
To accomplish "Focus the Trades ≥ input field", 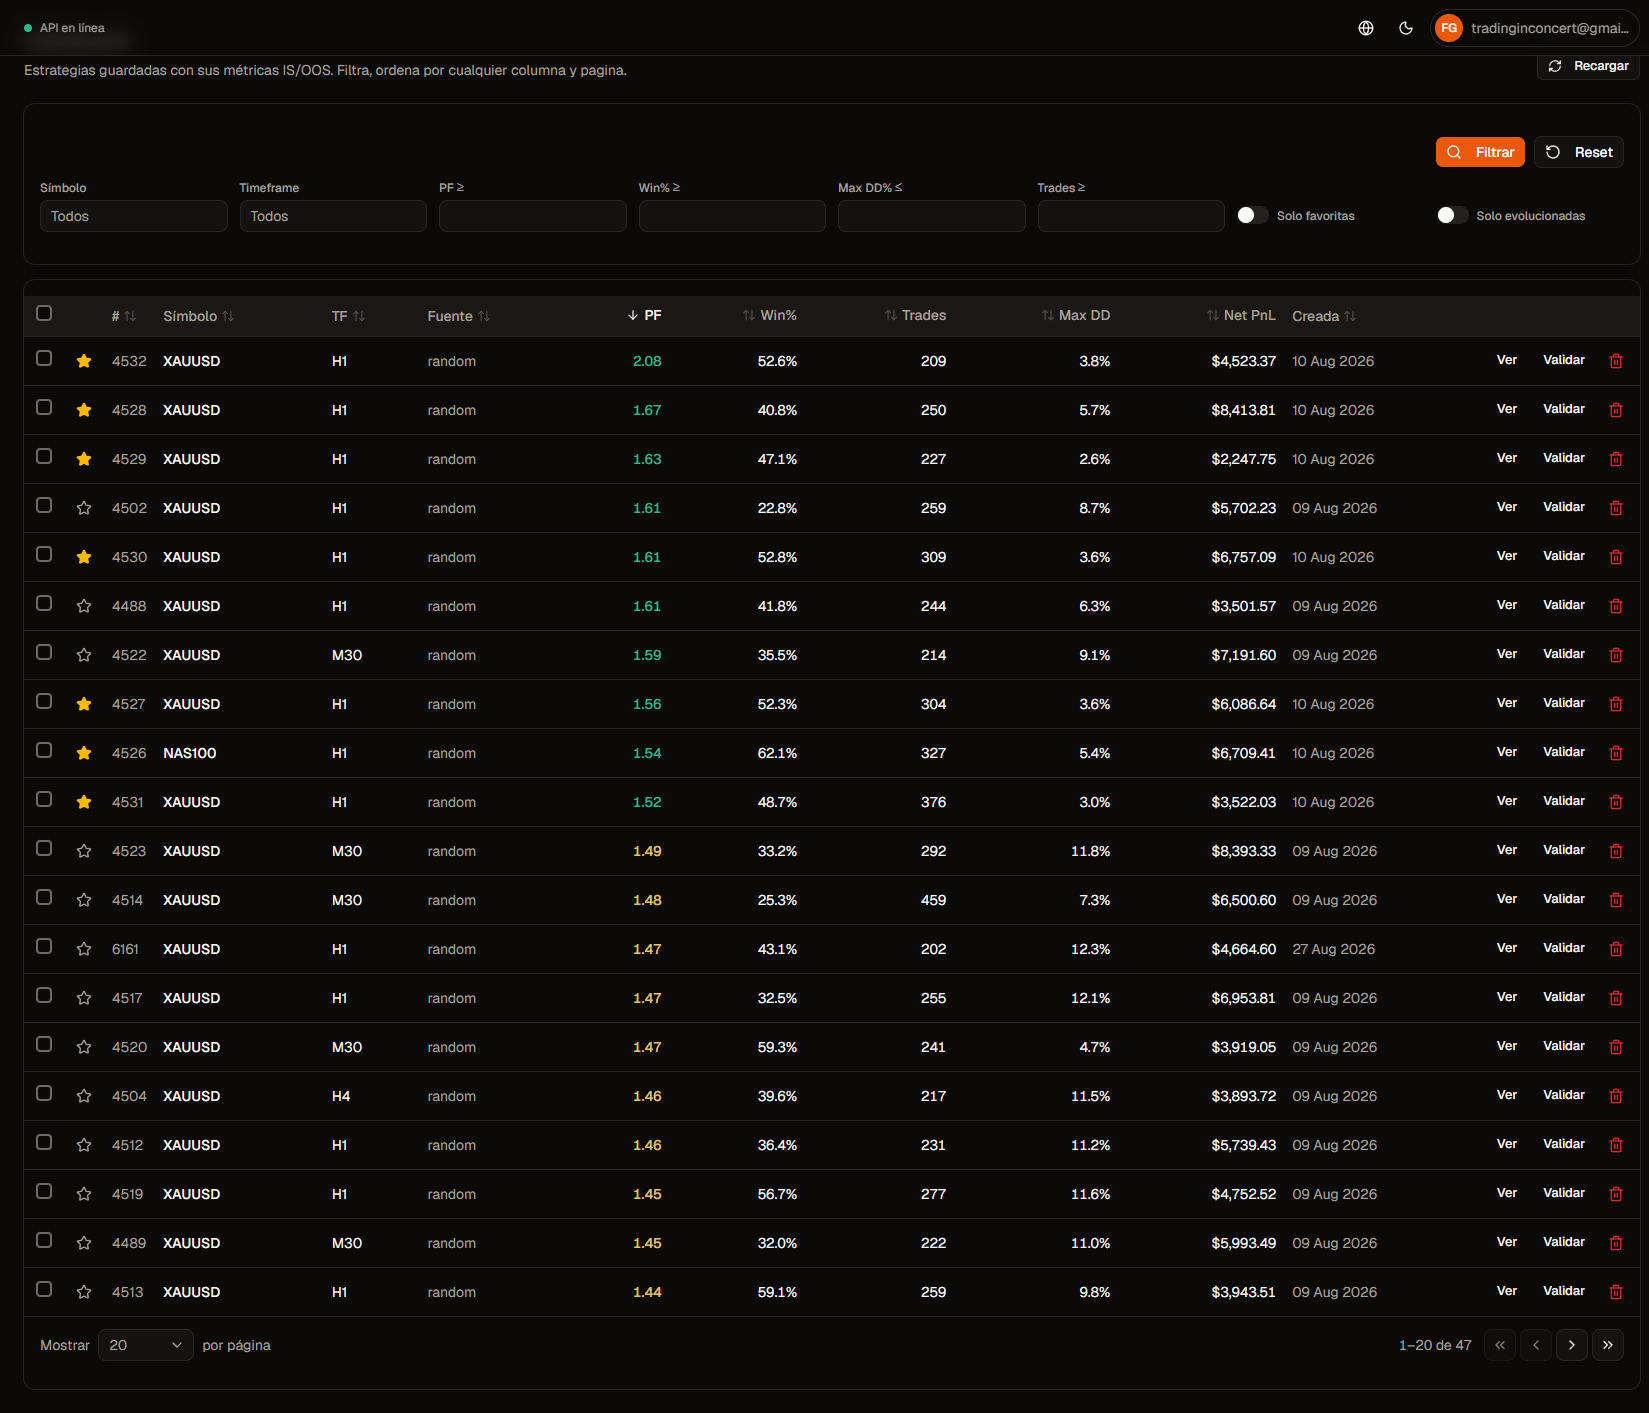I will tap(1131, 216).
